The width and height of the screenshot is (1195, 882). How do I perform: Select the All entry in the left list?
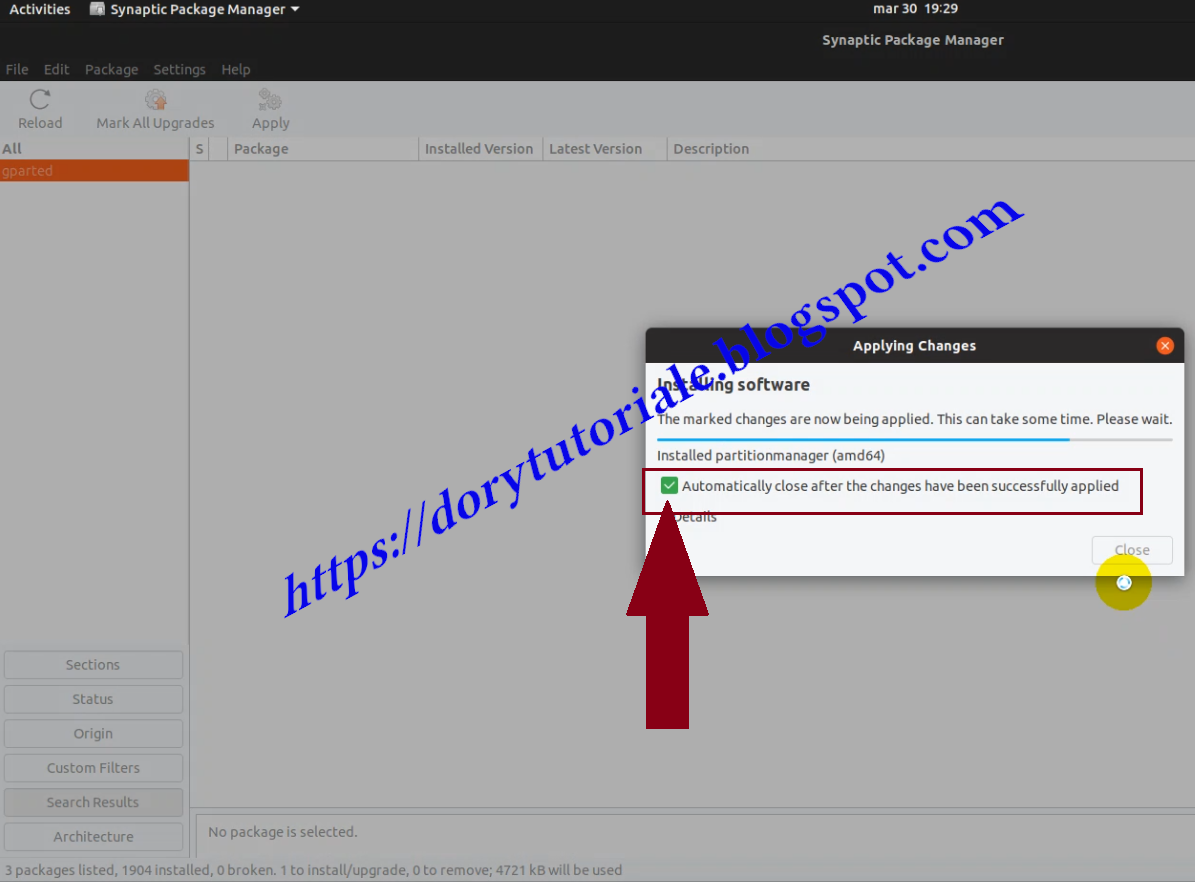[x=94, y=149]
